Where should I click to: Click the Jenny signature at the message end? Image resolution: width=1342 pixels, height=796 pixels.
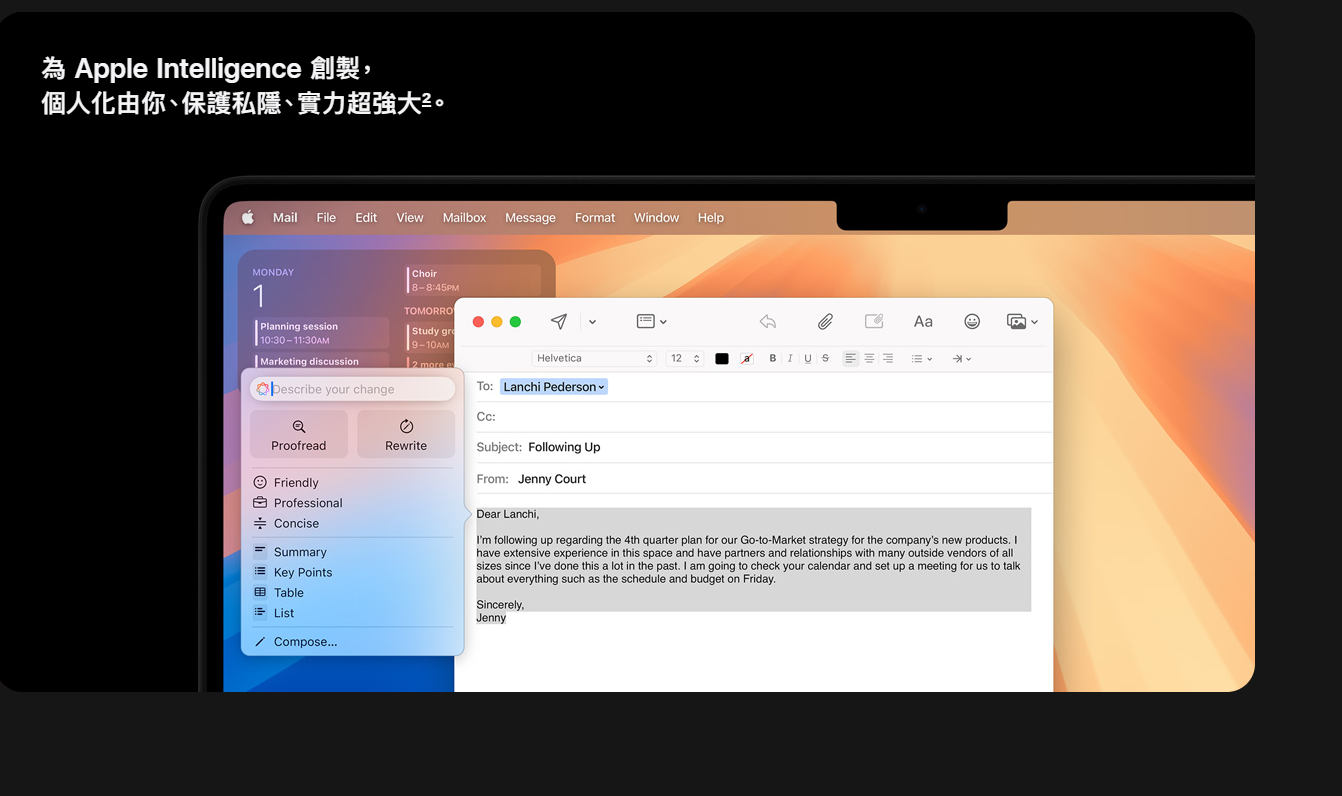(491, 618)
